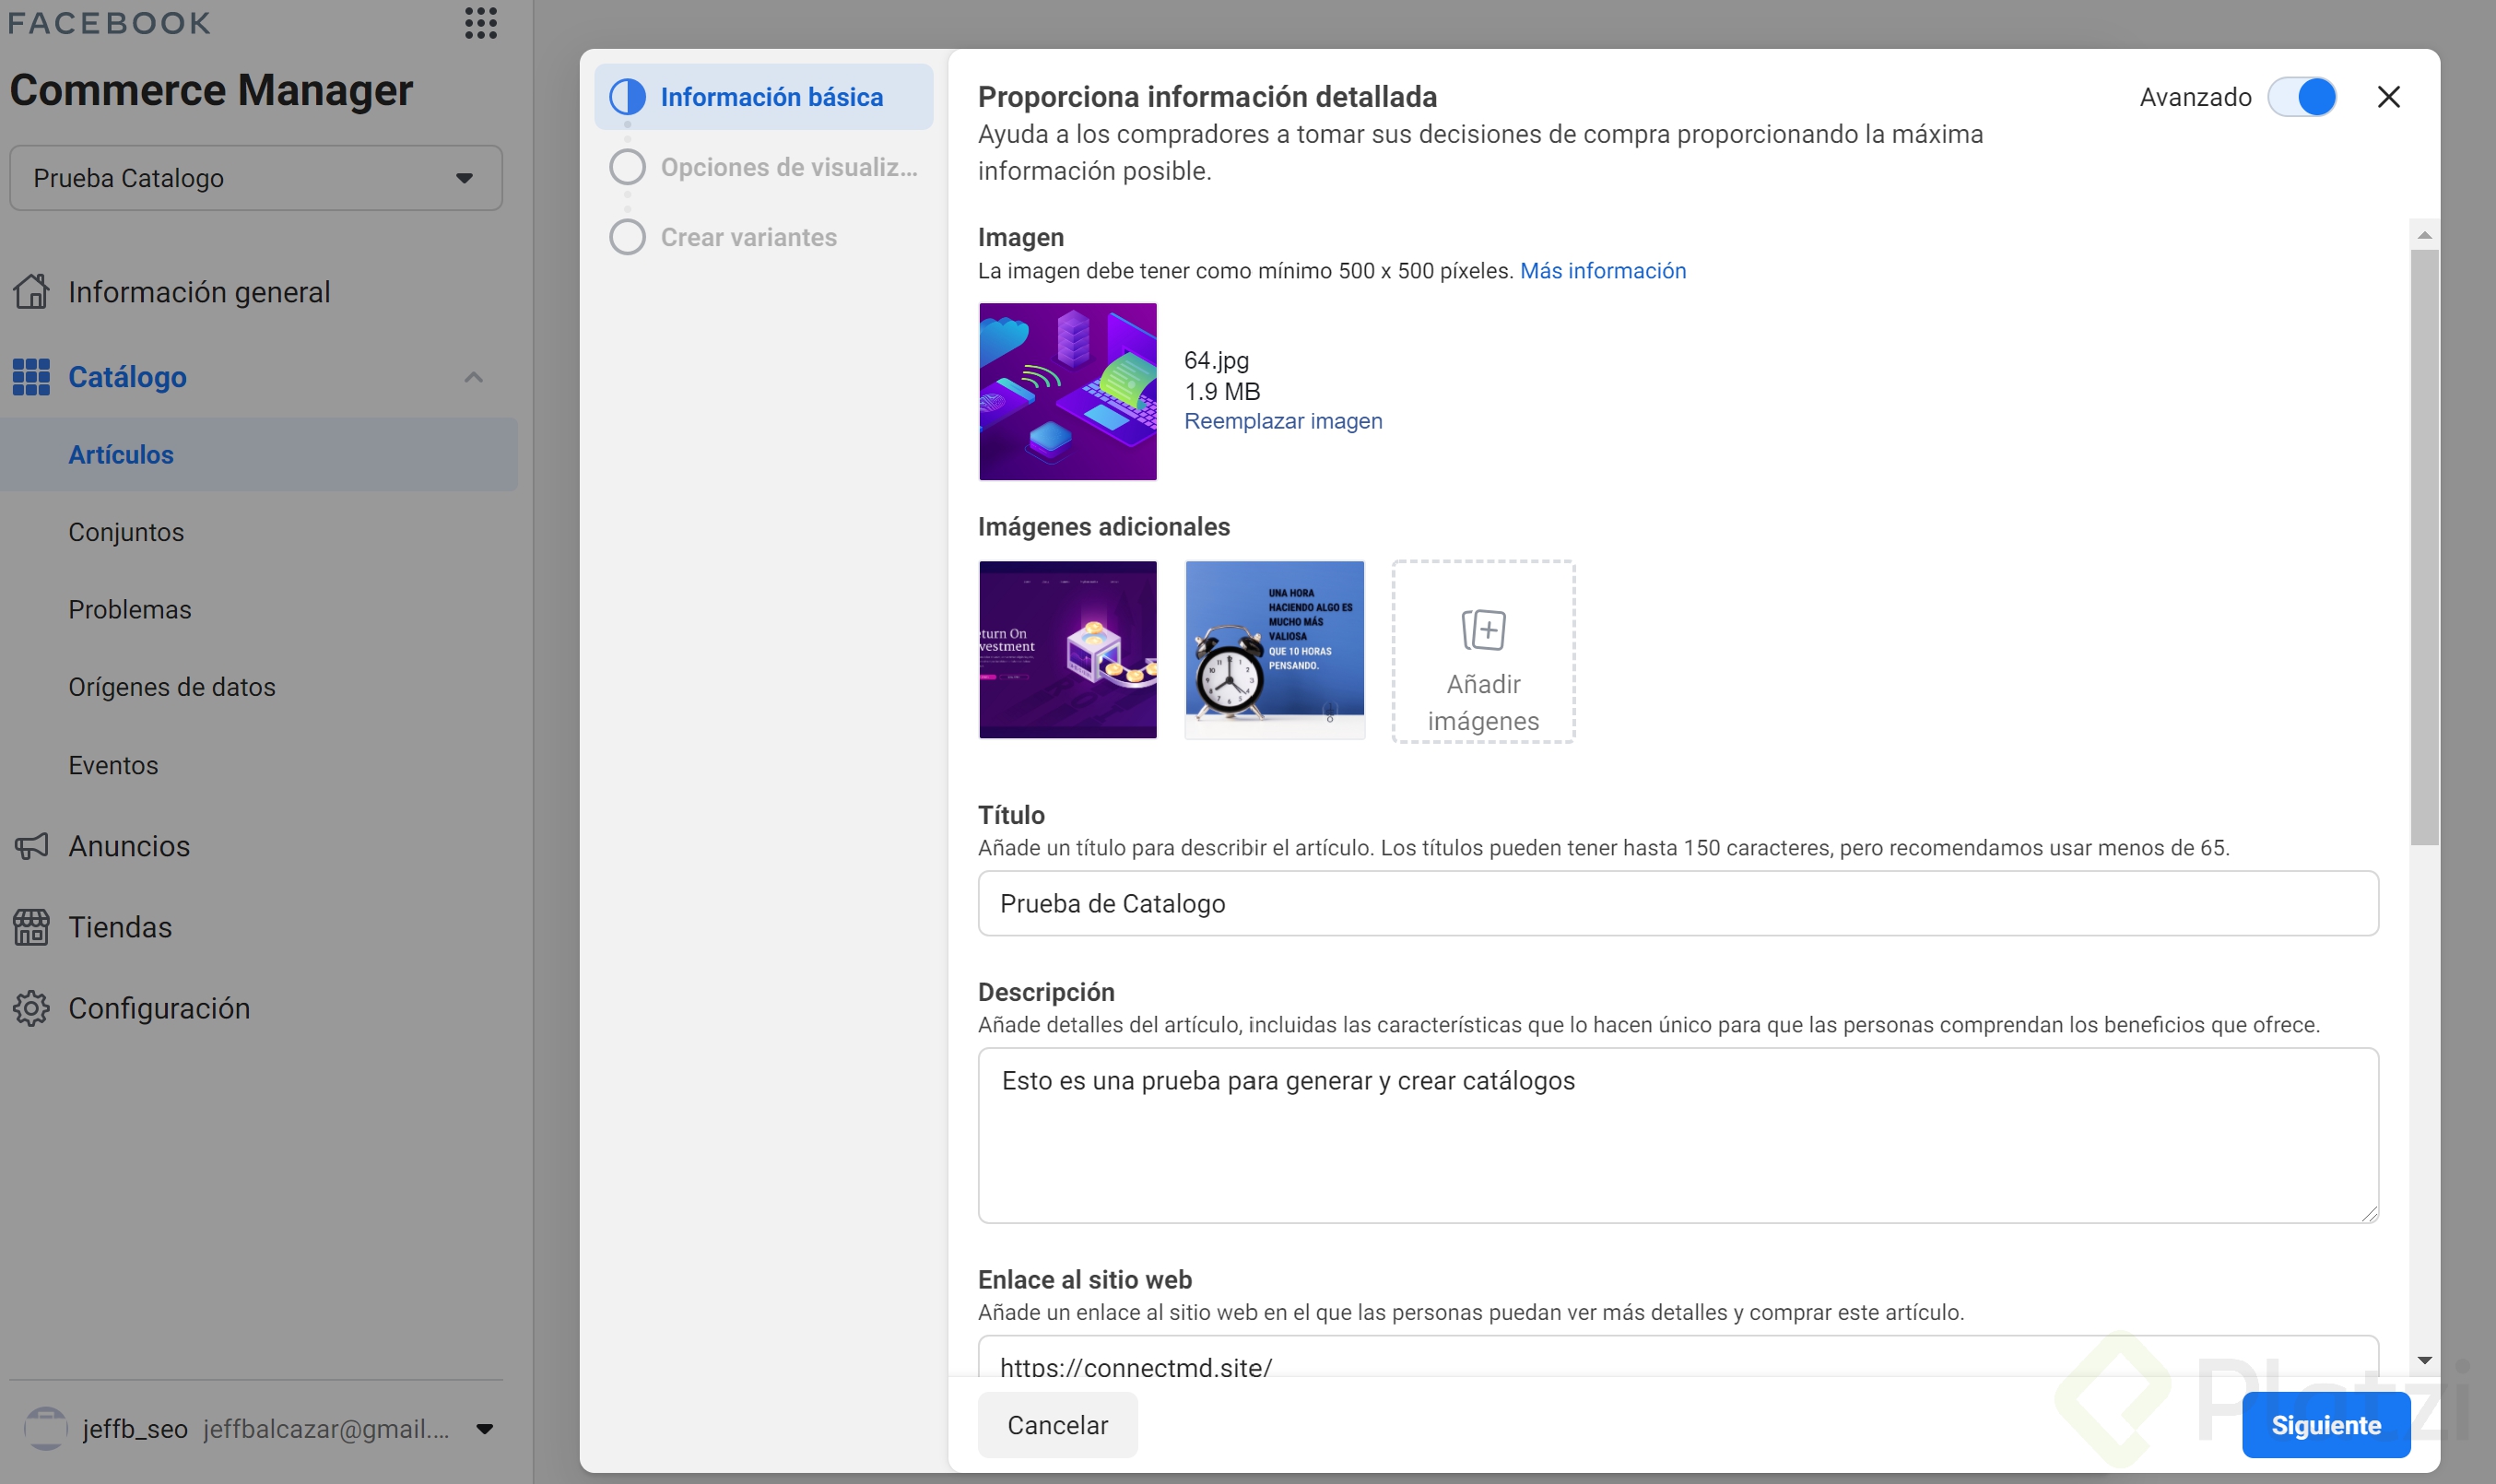Click the Información básica step indicator circle
The height and width of the screenshot is (1484, 2496).
point(627,97)
